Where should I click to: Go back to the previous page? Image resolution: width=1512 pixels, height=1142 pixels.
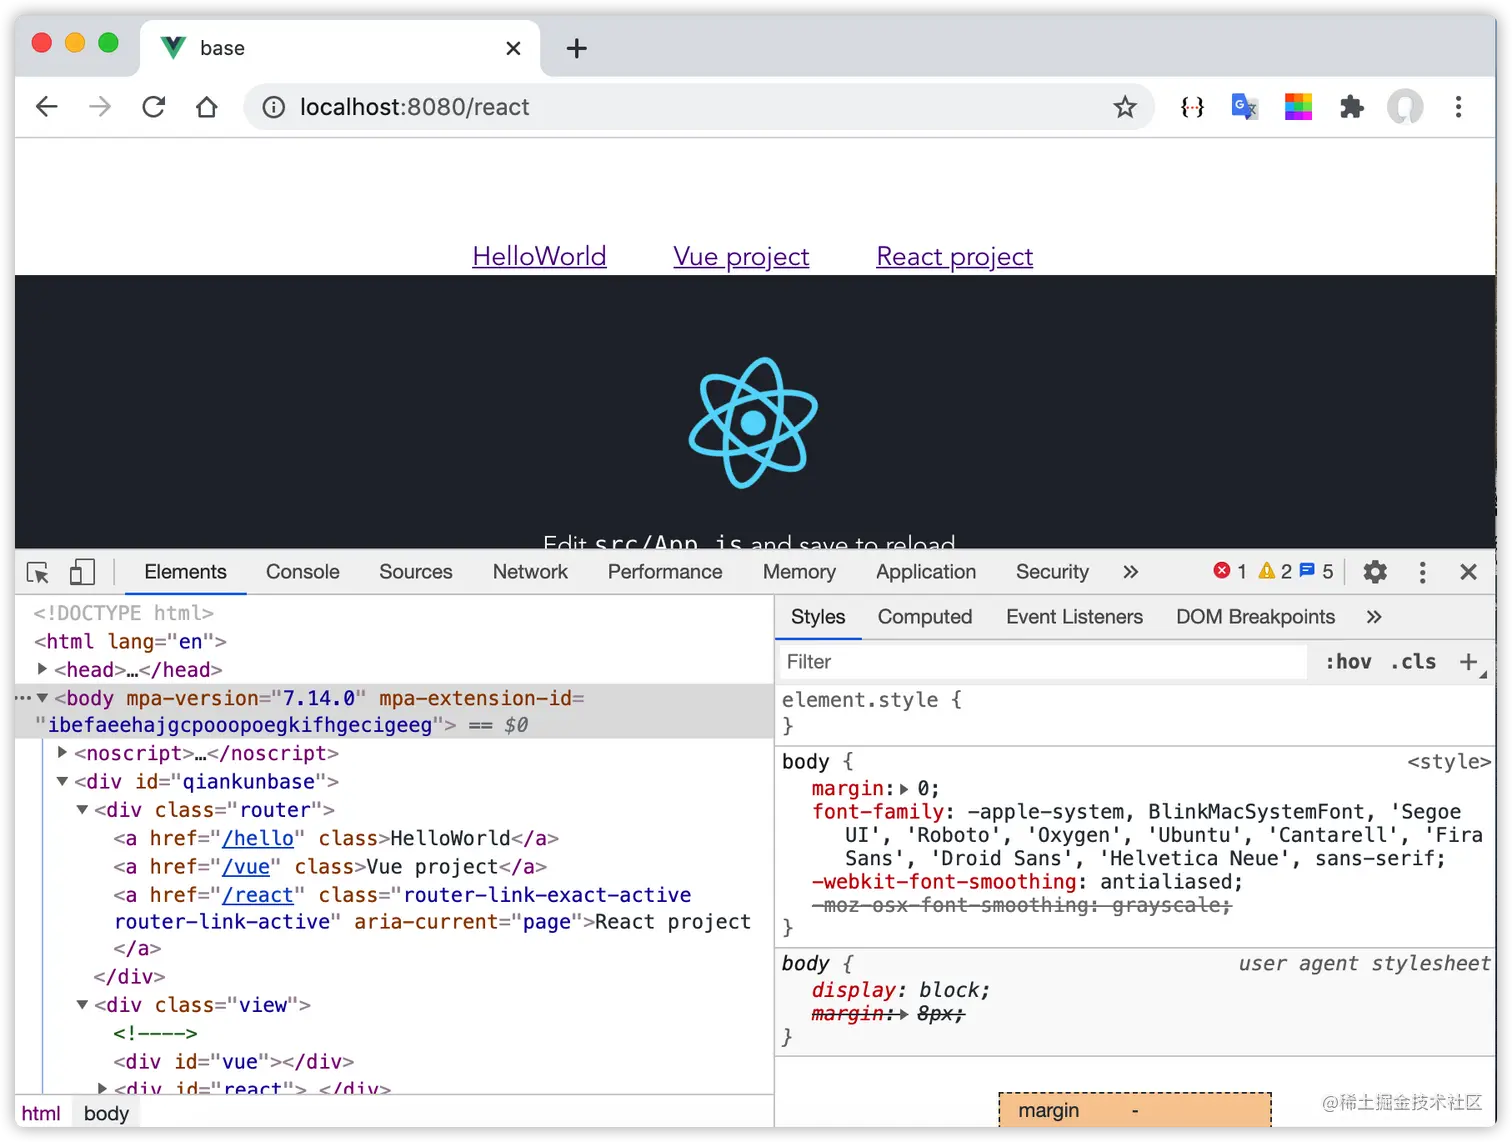[47, 107]
